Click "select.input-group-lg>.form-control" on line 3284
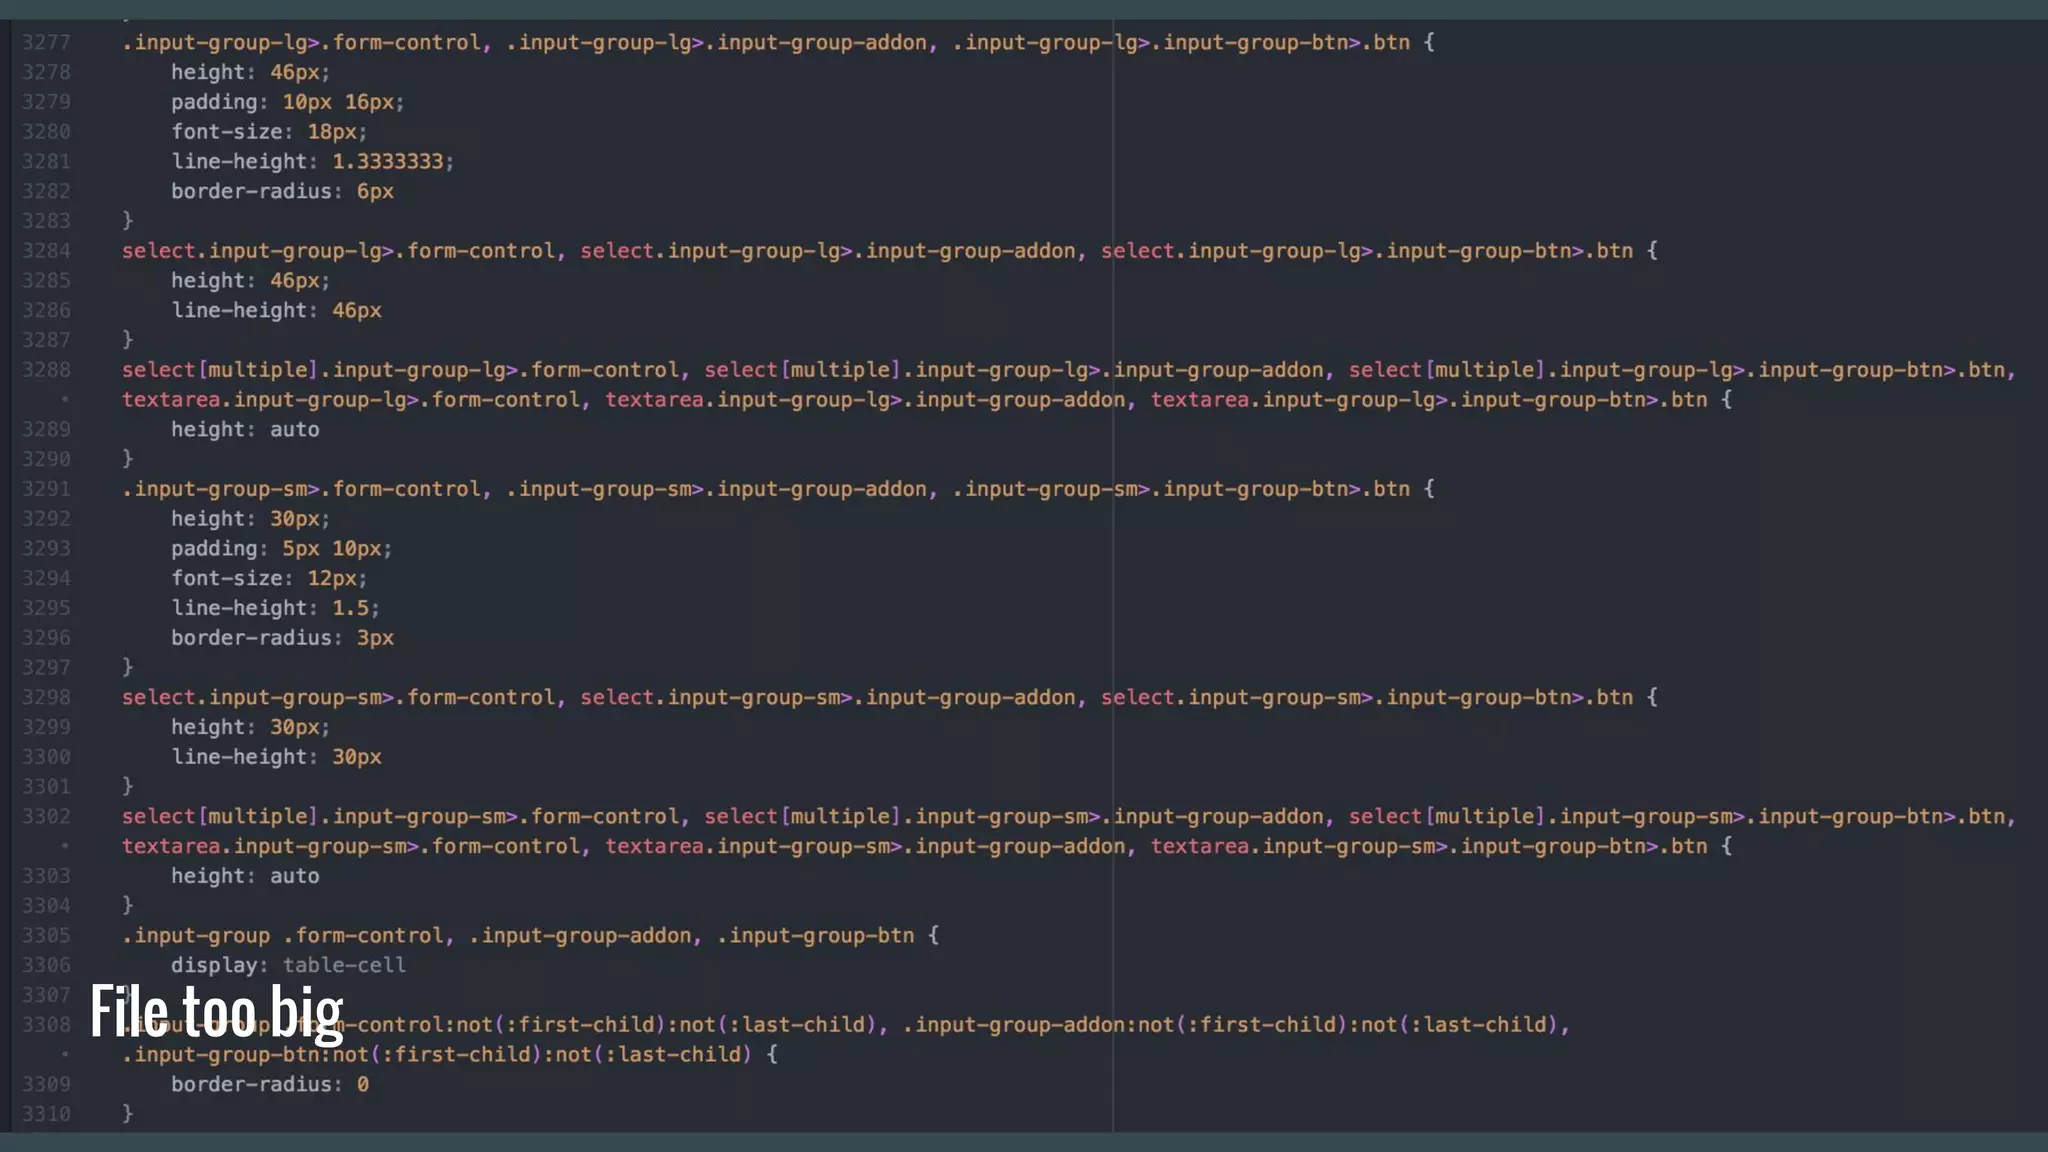The image size is (2048, 1152). pyautogui.click(x=338, y=251)
